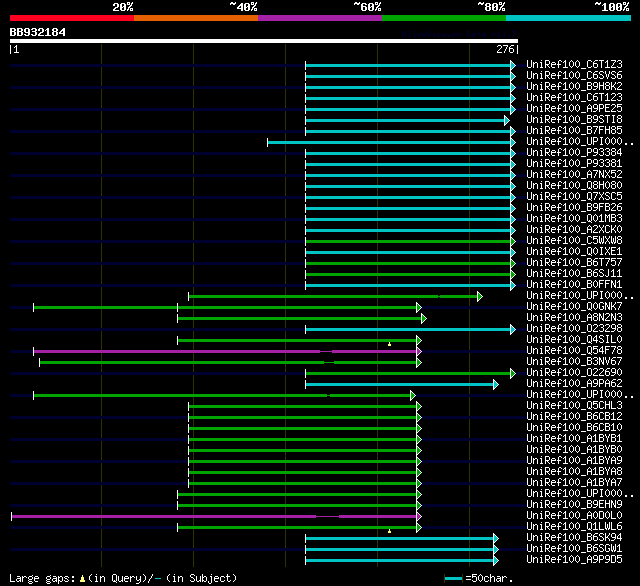The image size is (640, 586).
Task: Click the orange ~40% identity legend segment
Action: pyautogui.click(x=196, y=18)
